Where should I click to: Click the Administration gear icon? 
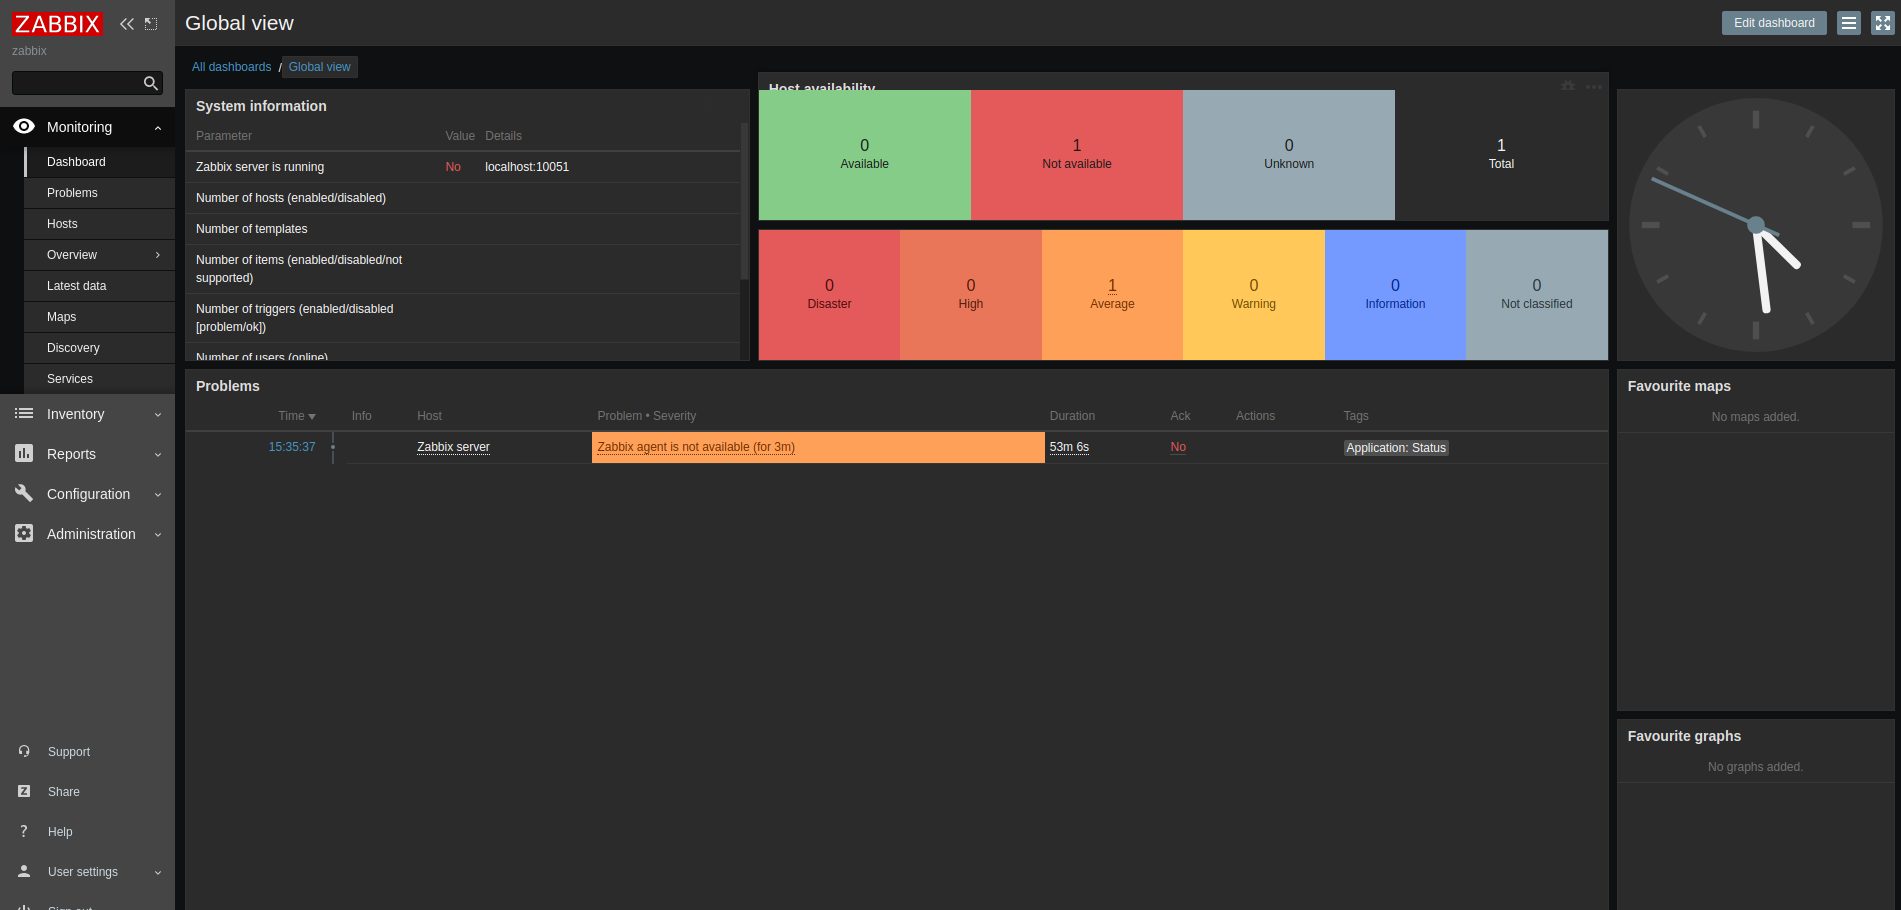(24, 533)
